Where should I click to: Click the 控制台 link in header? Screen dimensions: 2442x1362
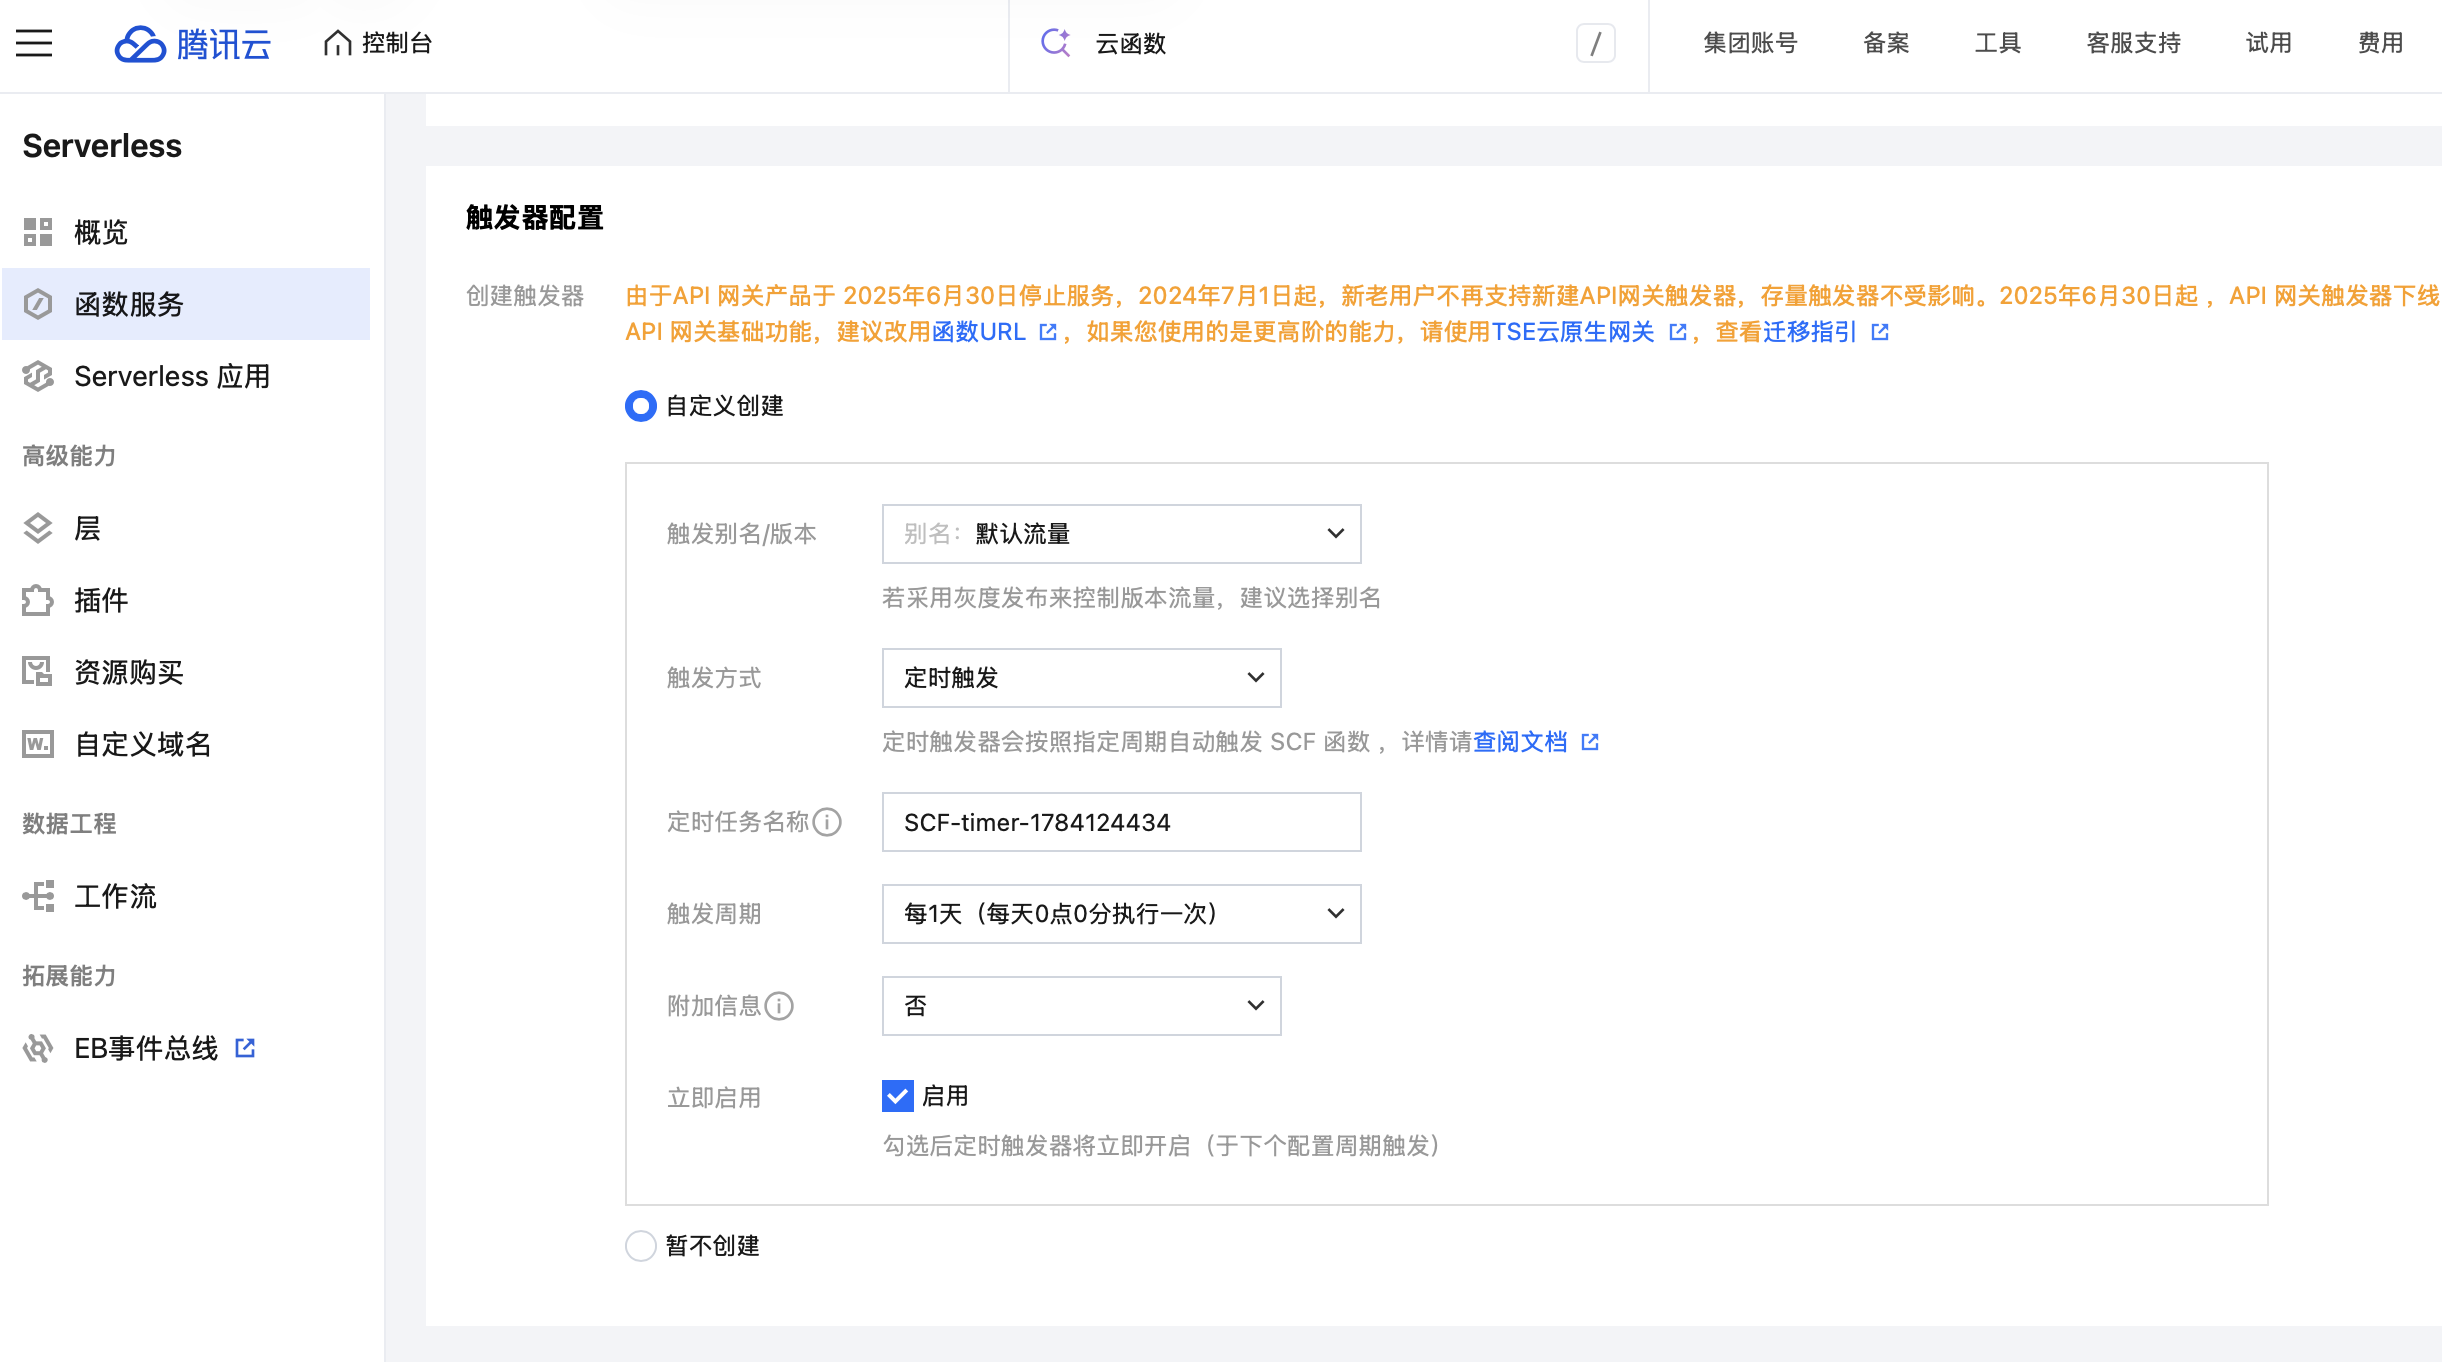point(378,43)
